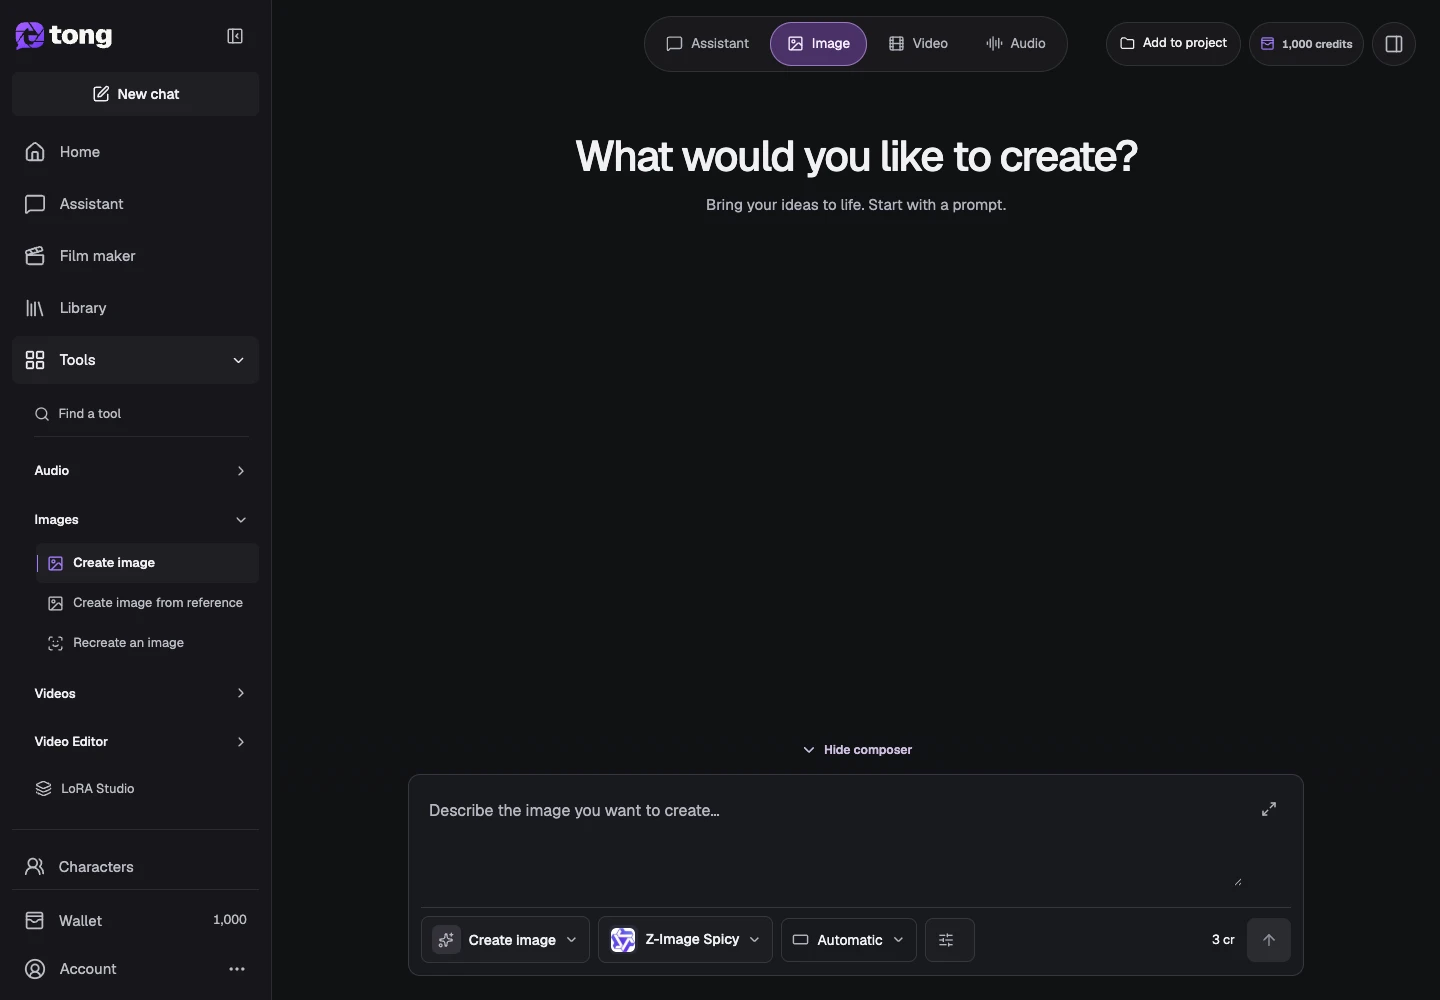This screenshot has width=1440, height=1000.
Task: Switch to the Assistant tab at top
Action: [x=708, y=44]
